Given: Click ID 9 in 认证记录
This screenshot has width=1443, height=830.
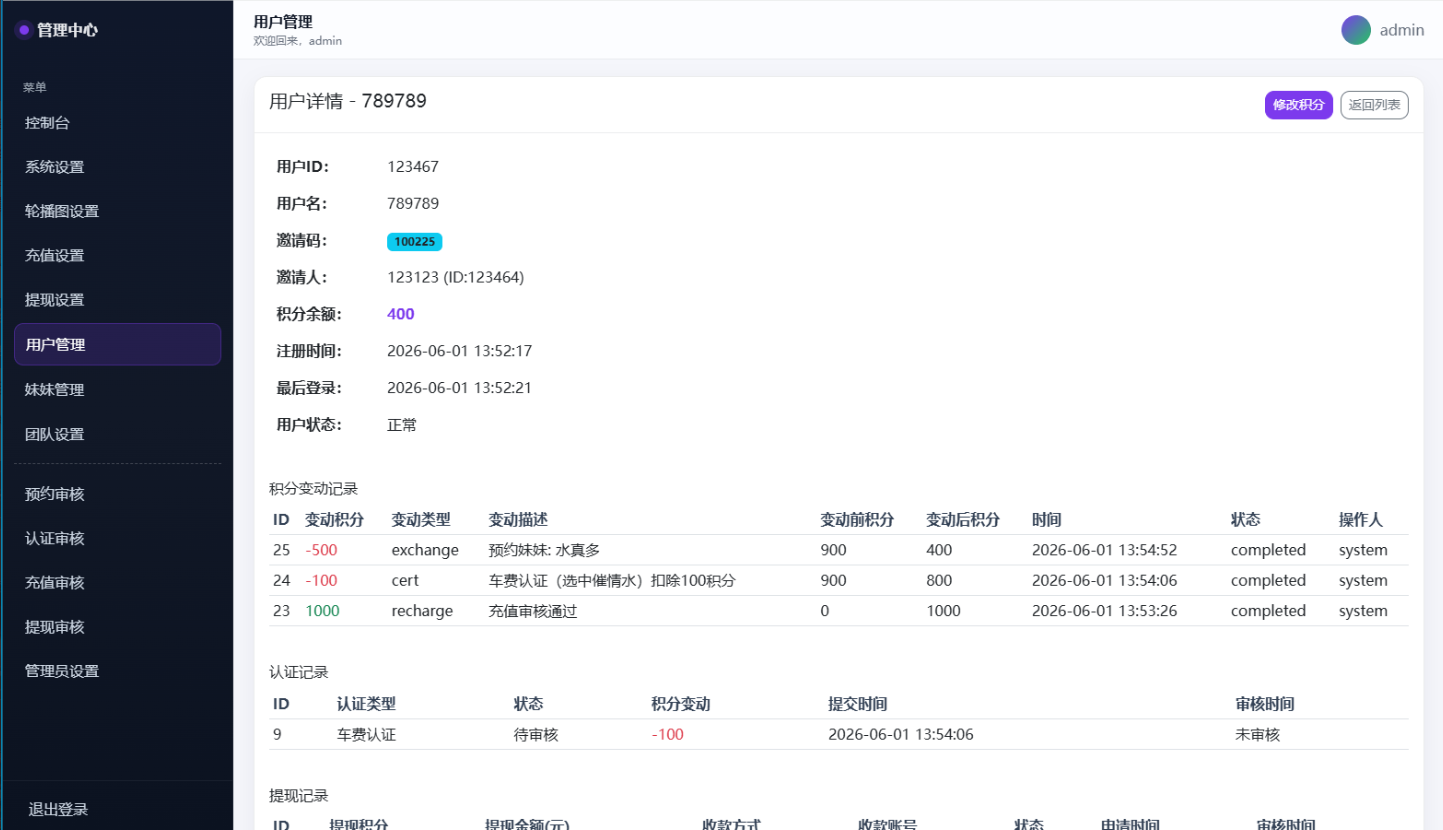Looking at the screenshot, I should click(277, 735).
